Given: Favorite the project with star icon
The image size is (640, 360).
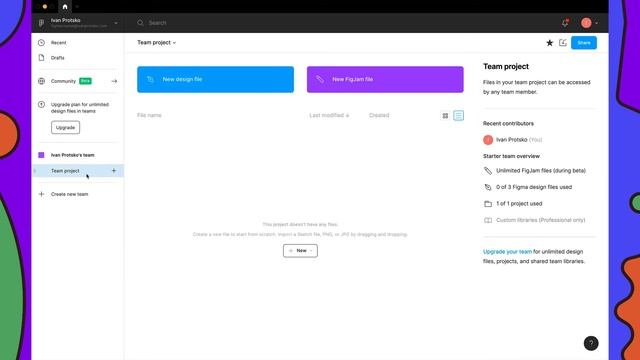Looking at the screenshot, I should pyautogui.click(x=549, y=43).
